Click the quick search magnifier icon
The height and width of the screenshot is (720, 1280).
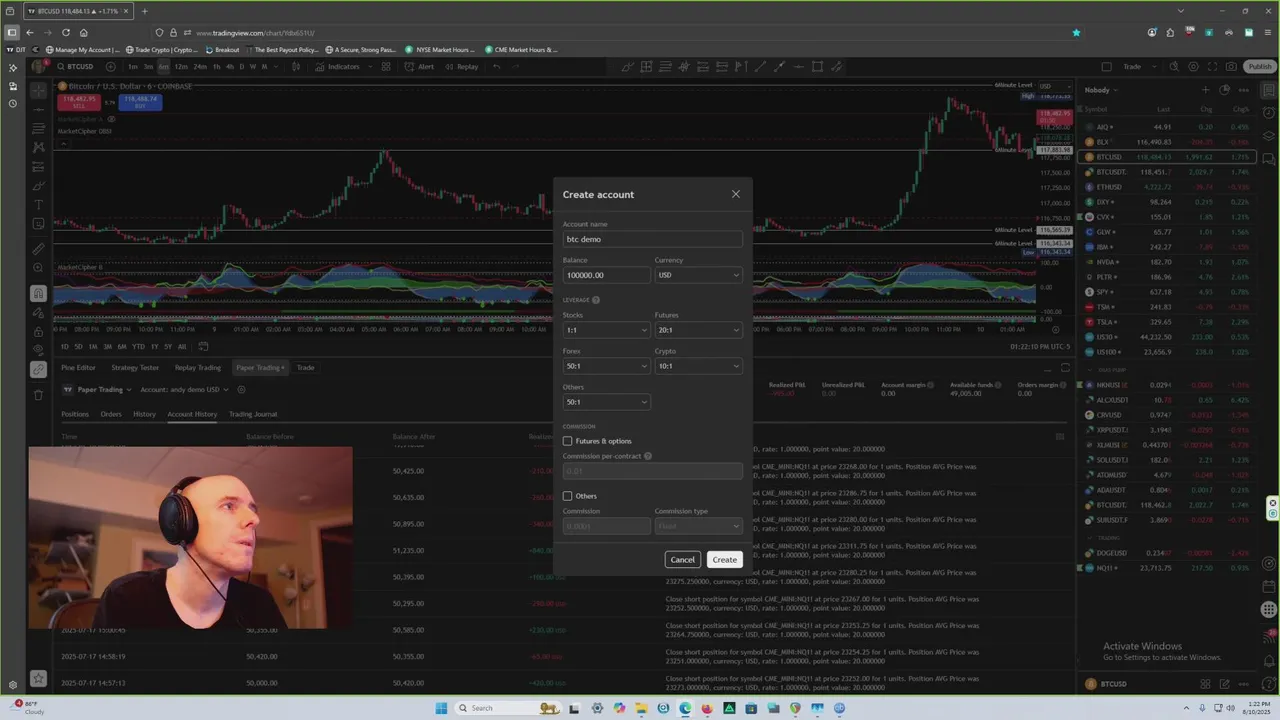tap(1175, 67)
